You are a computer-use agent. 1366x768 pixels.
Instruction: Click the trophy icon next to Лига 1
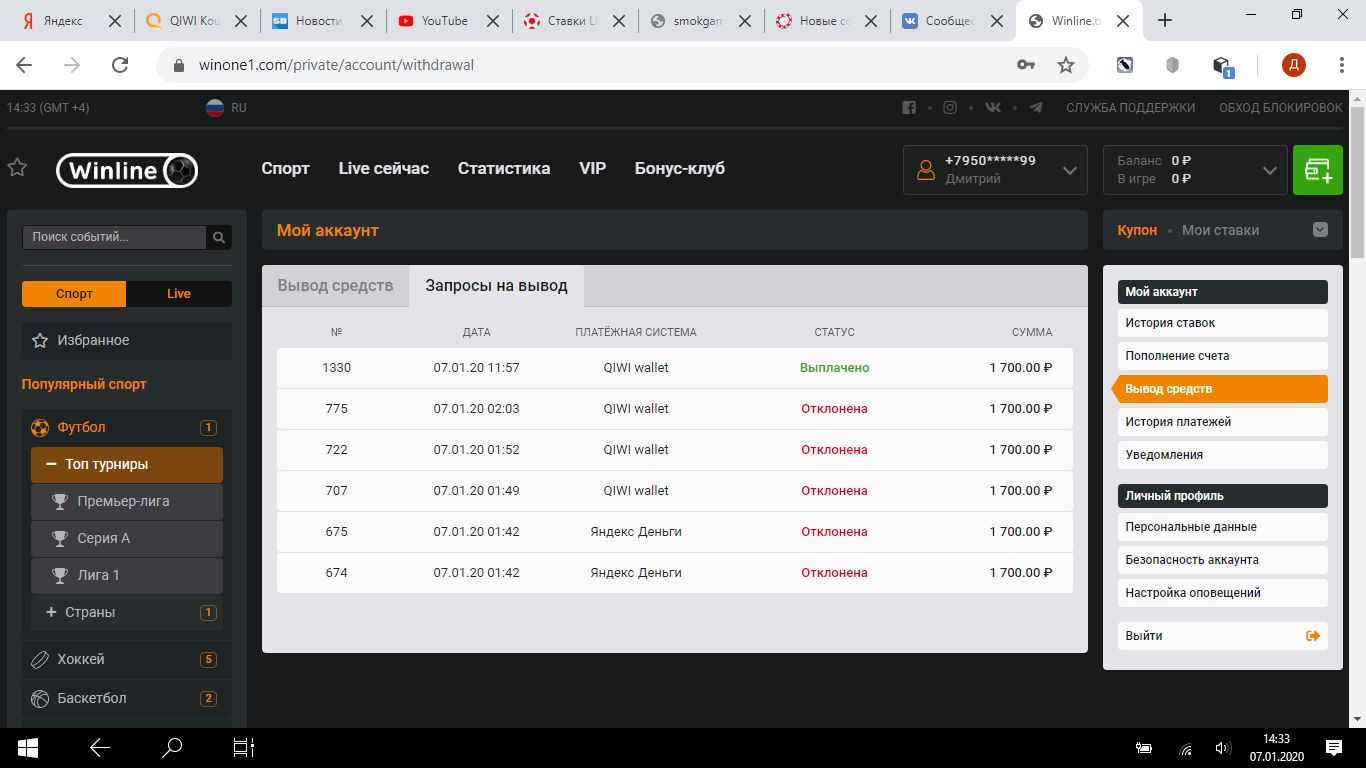click(60, 576)
